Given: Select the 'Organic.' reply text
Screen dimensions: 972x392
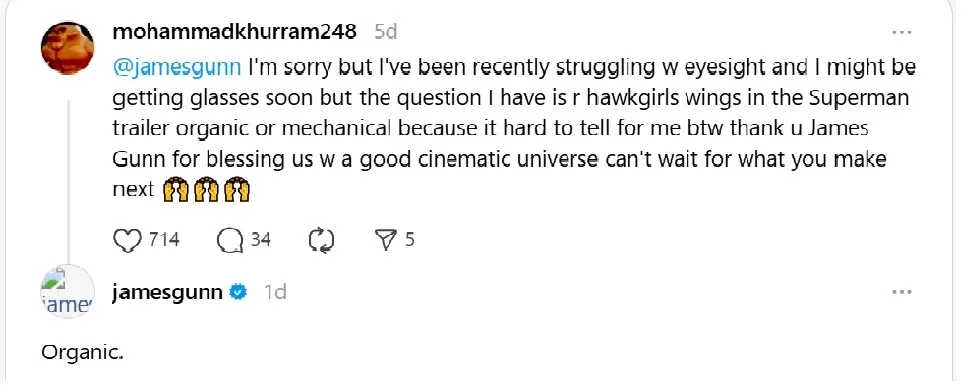Looking at the screenshot, I should [x=82, y=353].
